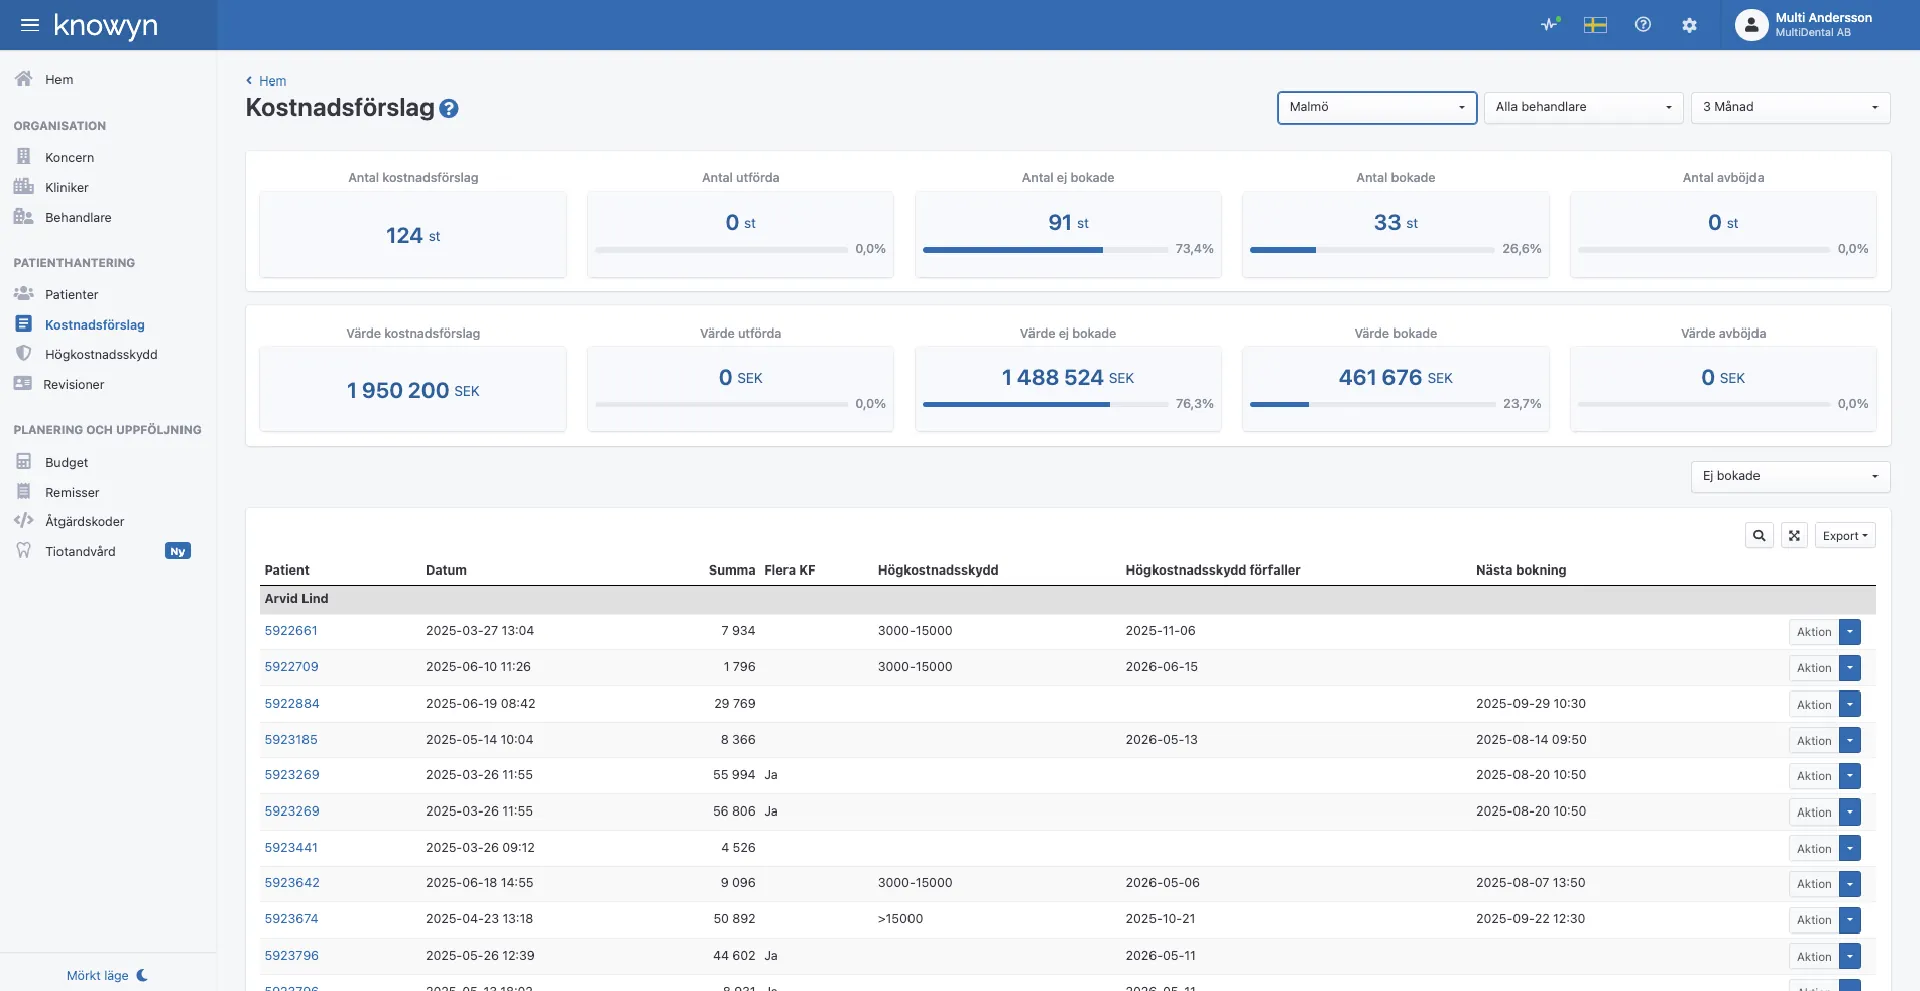The image size is (1920, 991).
Task: Open the Malmö clinic dropdown
Action: coord(1376,107)
